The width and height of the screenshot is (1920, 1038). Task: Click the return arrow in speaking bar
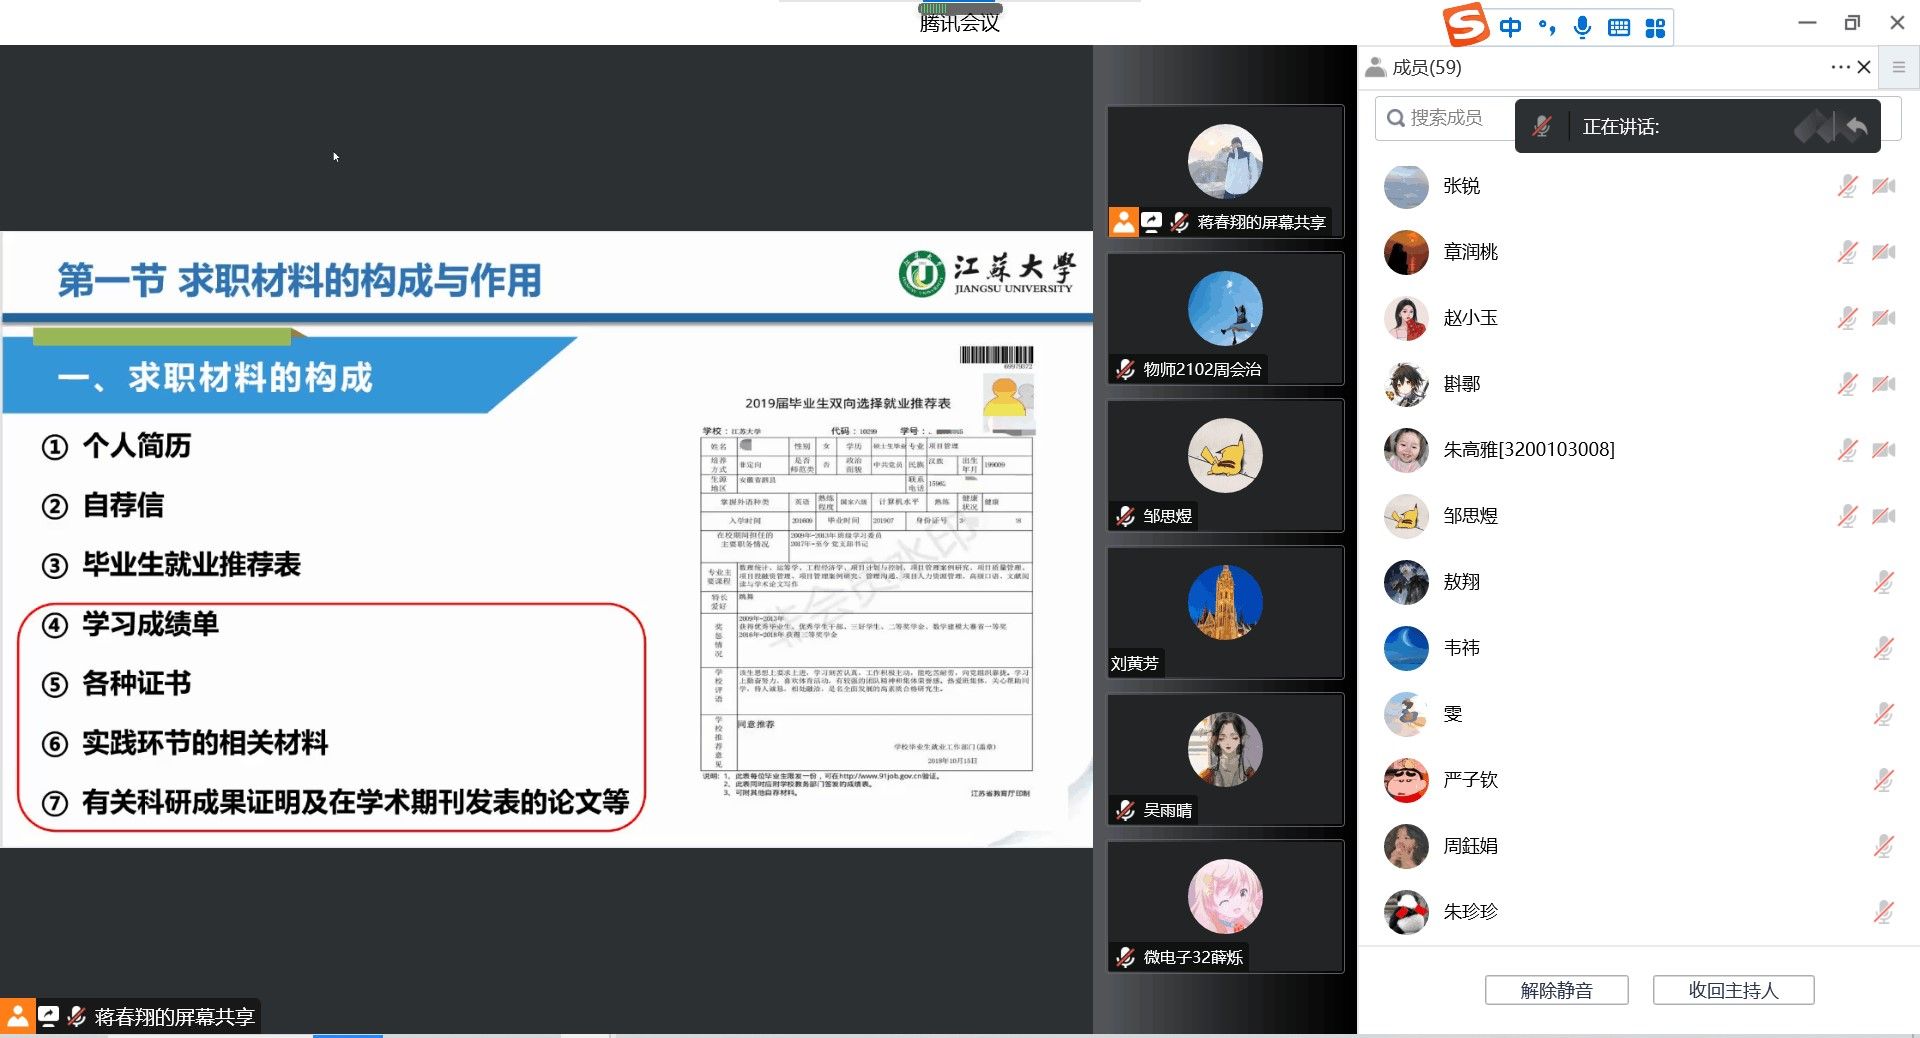tap(1856, 127)
